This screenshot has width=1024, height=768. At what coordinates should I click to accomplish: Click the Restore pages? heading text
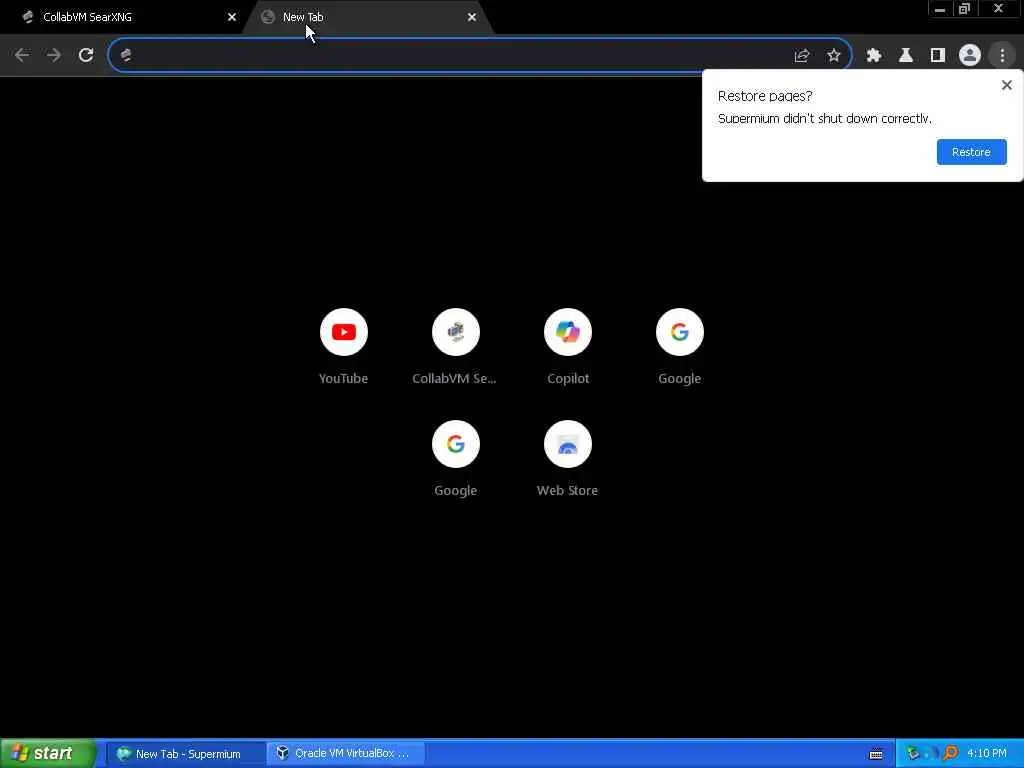[765, 96]
